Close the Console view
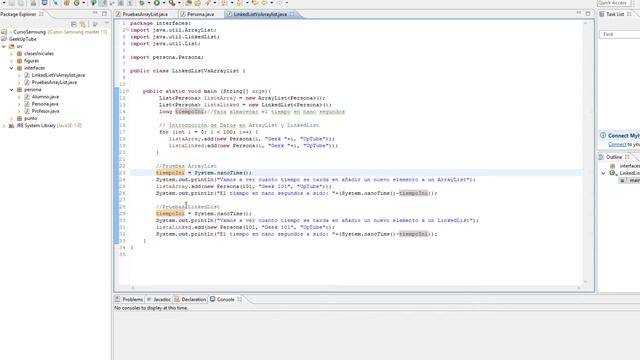640x360 pixels. click(x=240, y=299)
